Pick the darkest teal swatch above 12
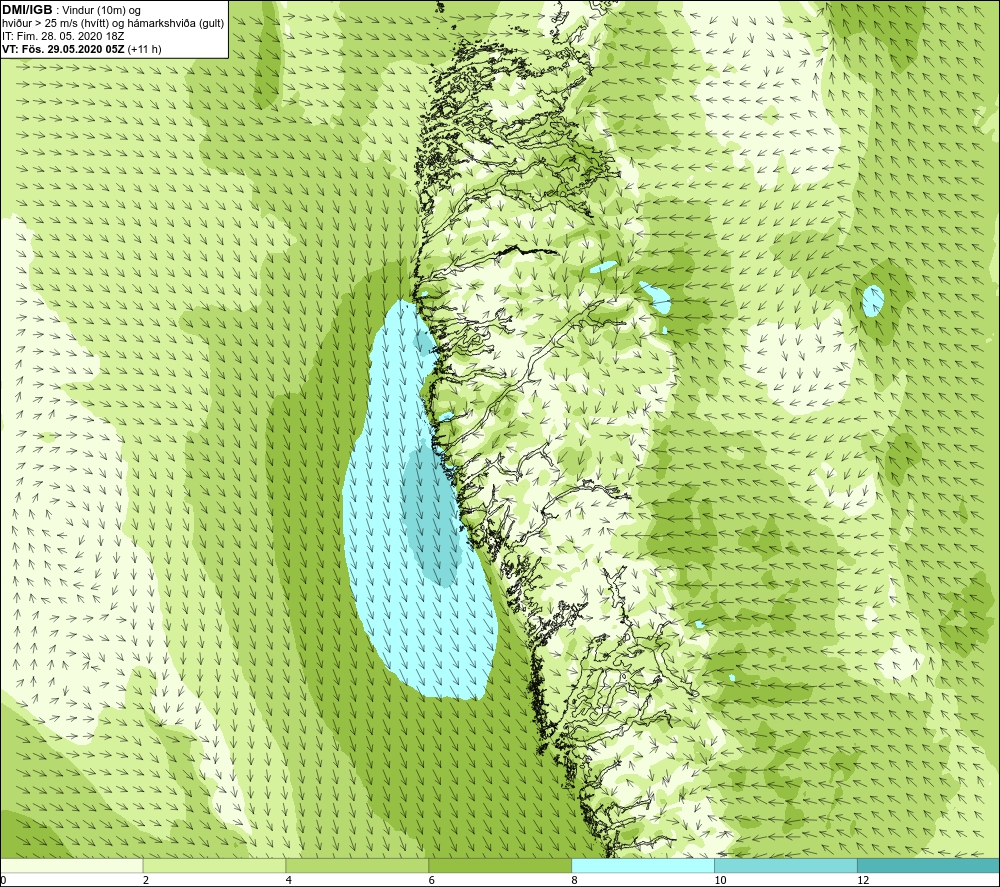The image size is (1000, 887). point(929,865)
